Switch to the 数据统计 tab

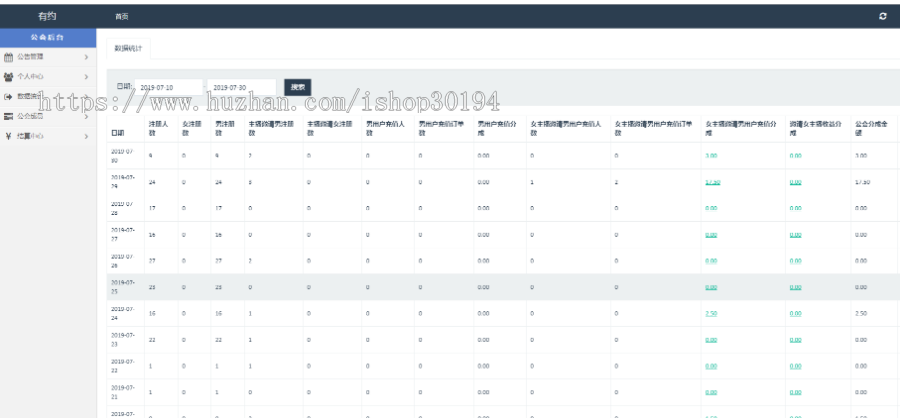129,49
